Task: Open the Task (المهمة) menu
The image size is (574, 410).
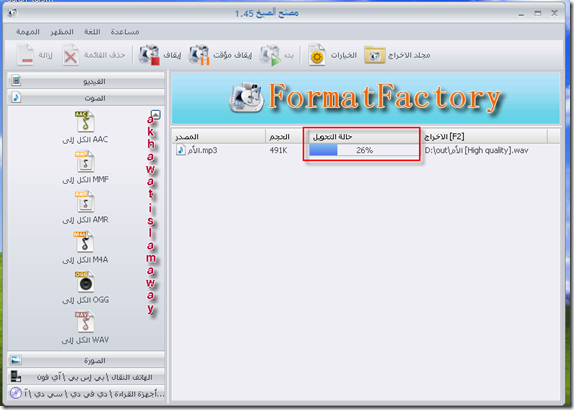Action: pyautogui.click(x=27, y=32)
